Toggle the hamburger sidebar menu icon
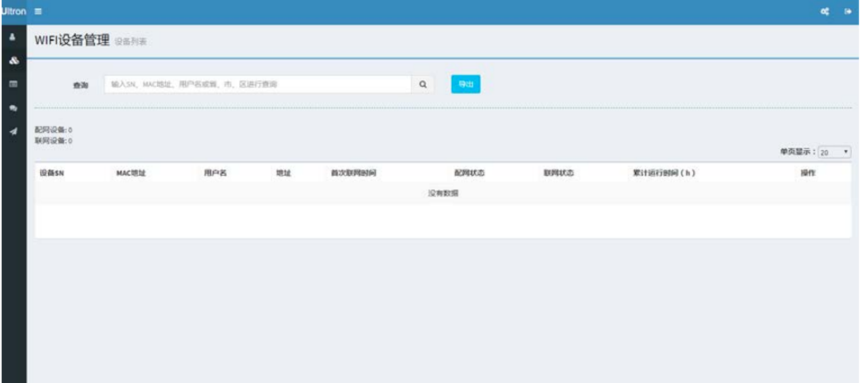 coord(38,12)
